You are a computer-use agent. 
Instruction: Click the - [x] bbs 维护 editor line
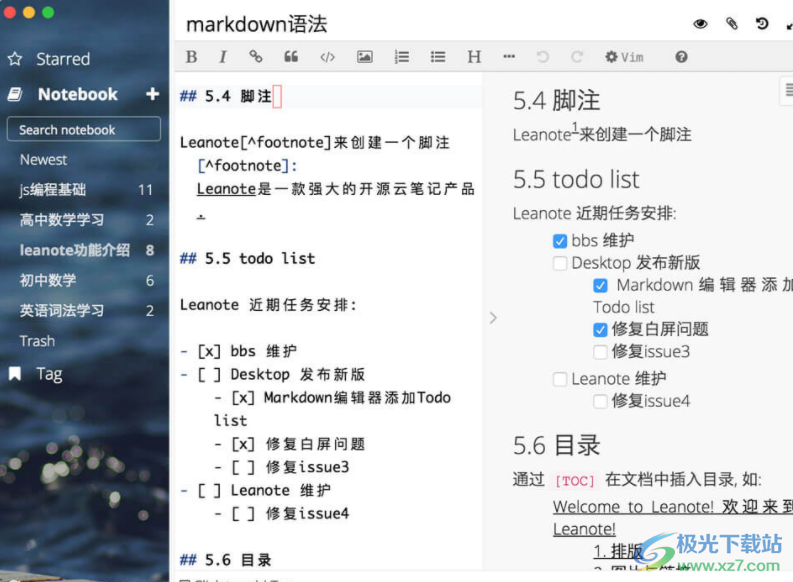(239, 351)
